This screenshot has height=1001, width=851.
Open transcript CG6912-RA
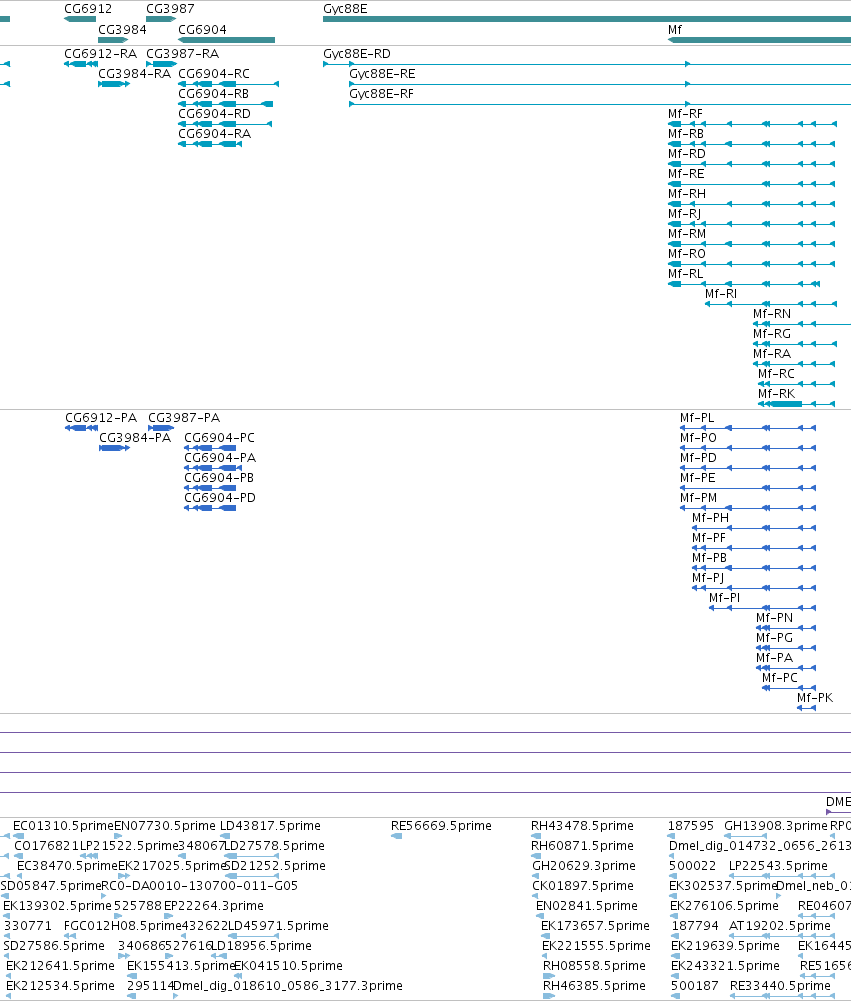click(100, 54)
